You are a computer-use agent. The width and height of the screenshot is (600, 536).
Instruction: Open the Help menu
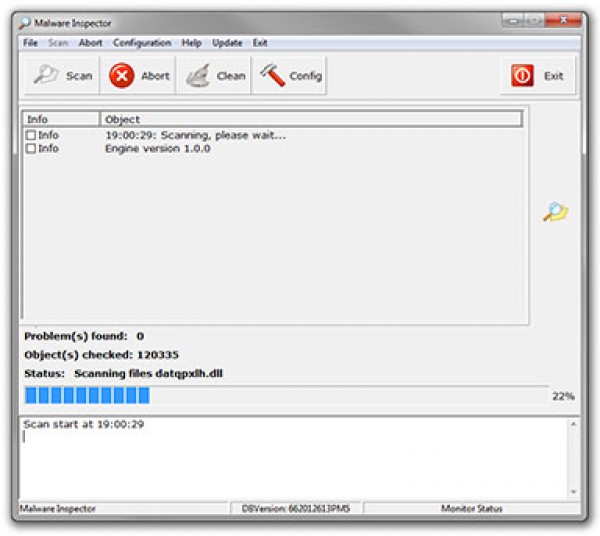[191, 43]
